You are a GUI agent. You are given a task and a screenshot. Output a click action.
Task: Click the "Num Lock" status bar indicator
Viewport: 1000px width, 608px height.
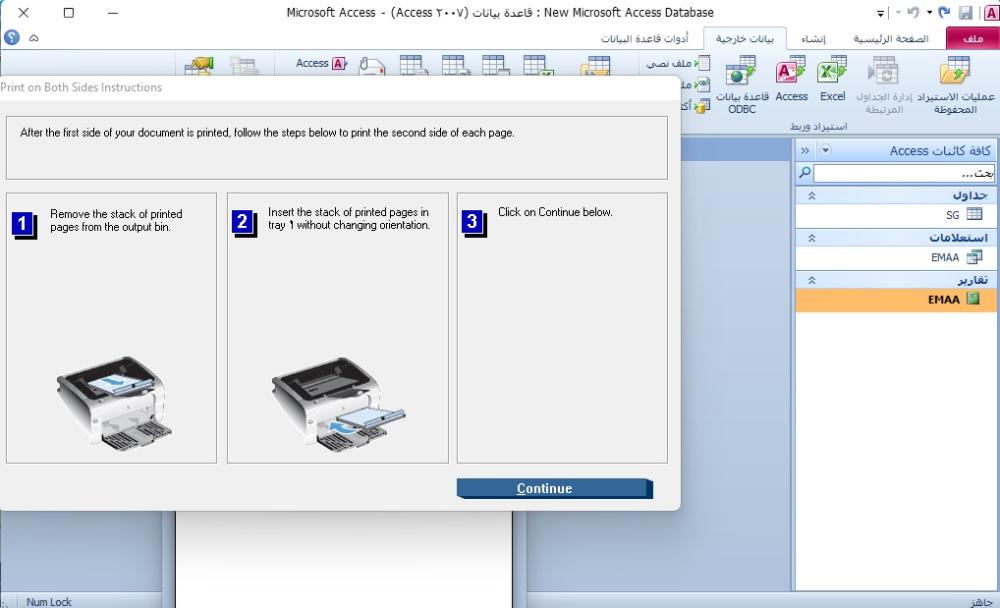(x=48, y=602)
